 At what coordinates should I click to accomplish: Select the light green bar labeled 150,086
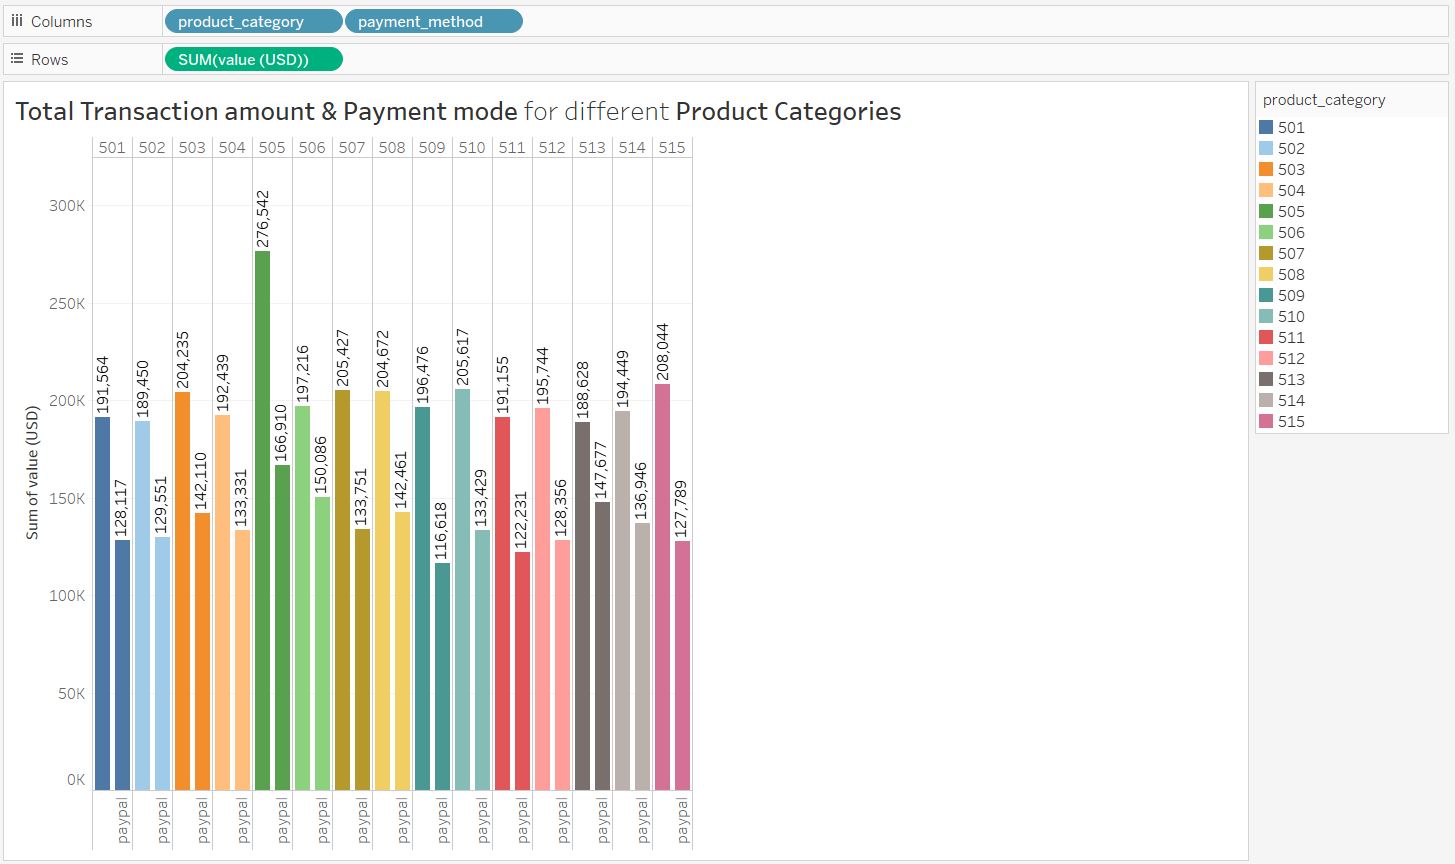tap(322, 643)
